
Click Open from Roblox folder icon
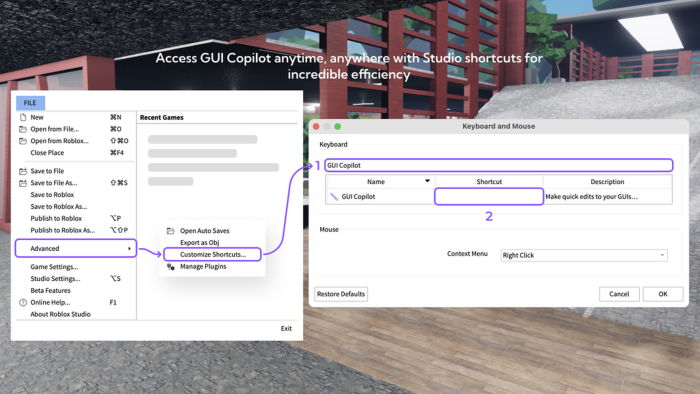coord(23,141)
